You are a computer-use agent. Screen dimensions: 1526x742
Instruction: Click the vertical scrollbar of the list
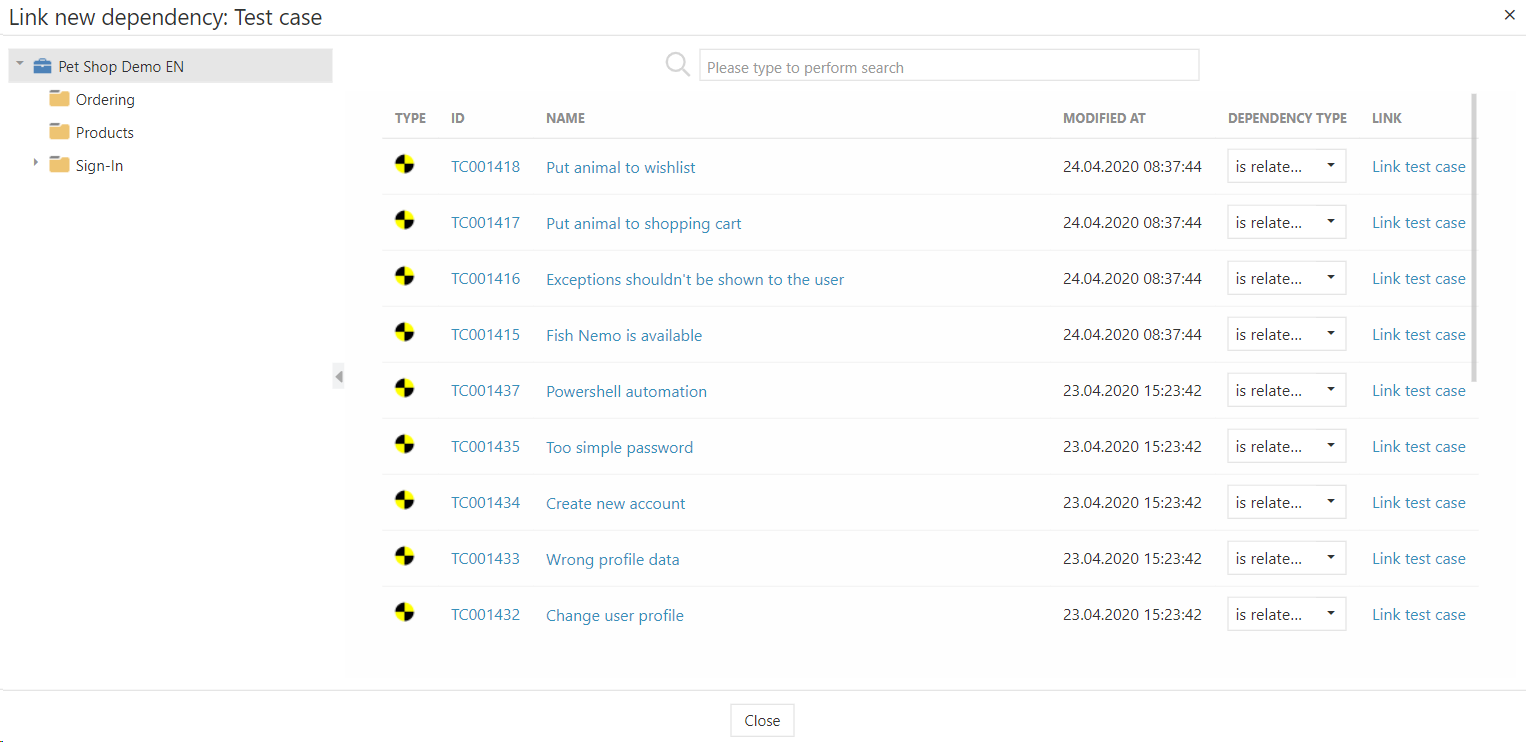pyautogui.click(x=1474, y=238)
